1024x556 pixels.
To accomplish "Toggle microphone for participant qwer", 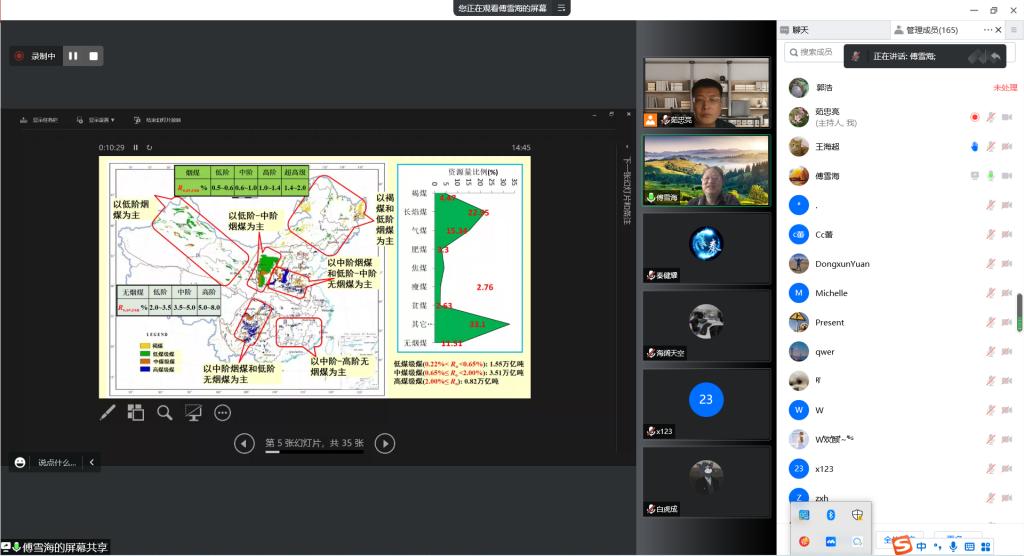I will 991,351.
